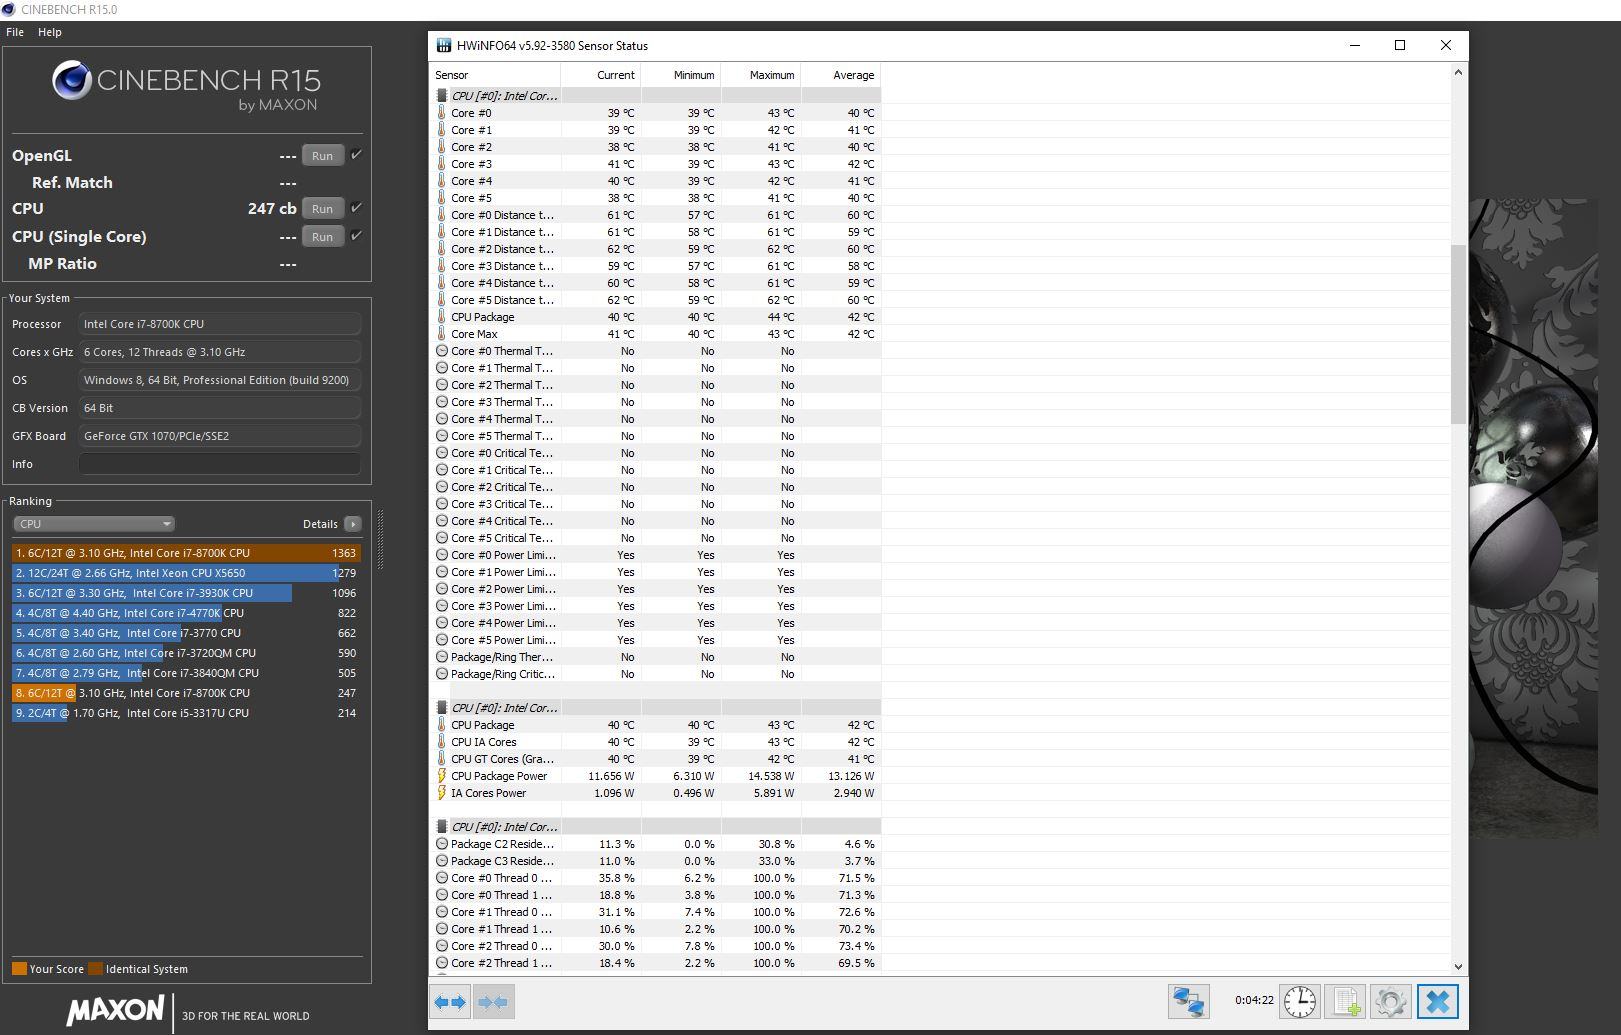
Task: Click the circle icon beside Core #2 Critical Te...
Action: tap(442, 487)
